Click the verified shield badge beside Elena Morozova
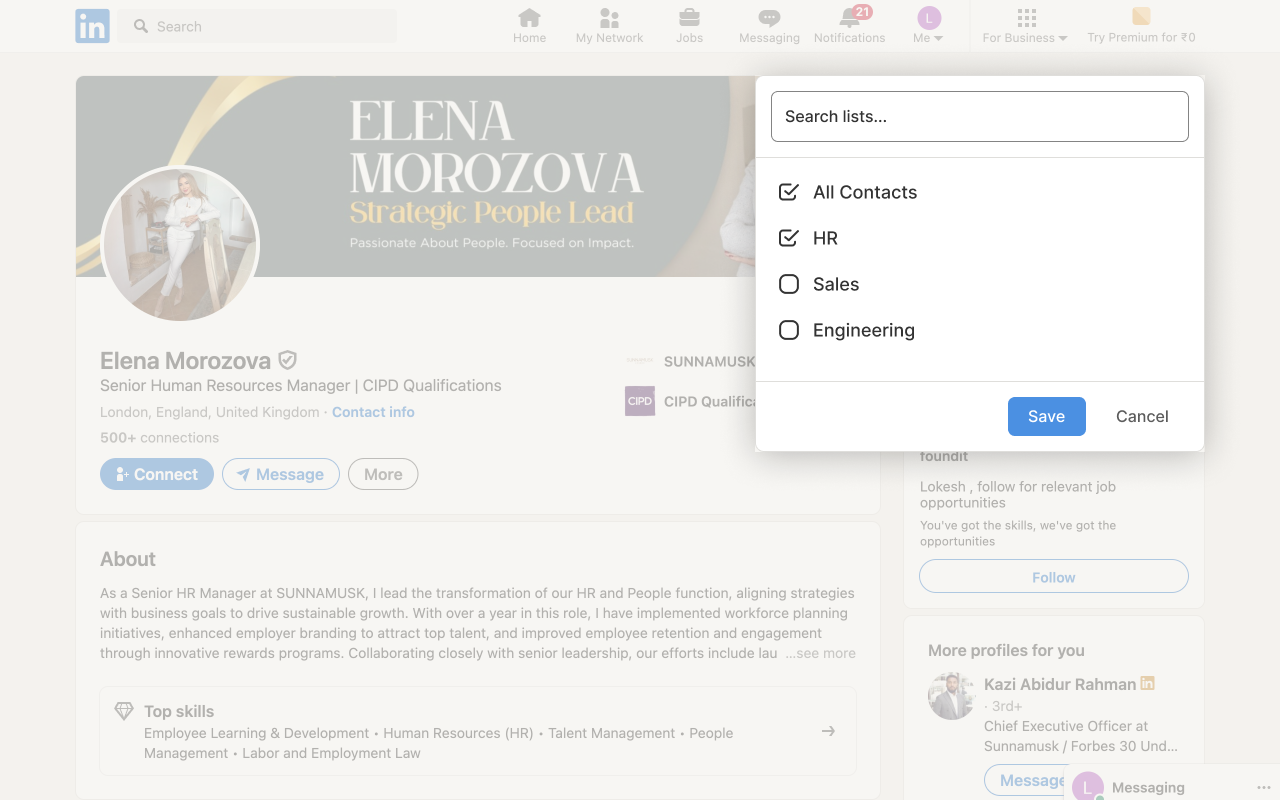 287,360
